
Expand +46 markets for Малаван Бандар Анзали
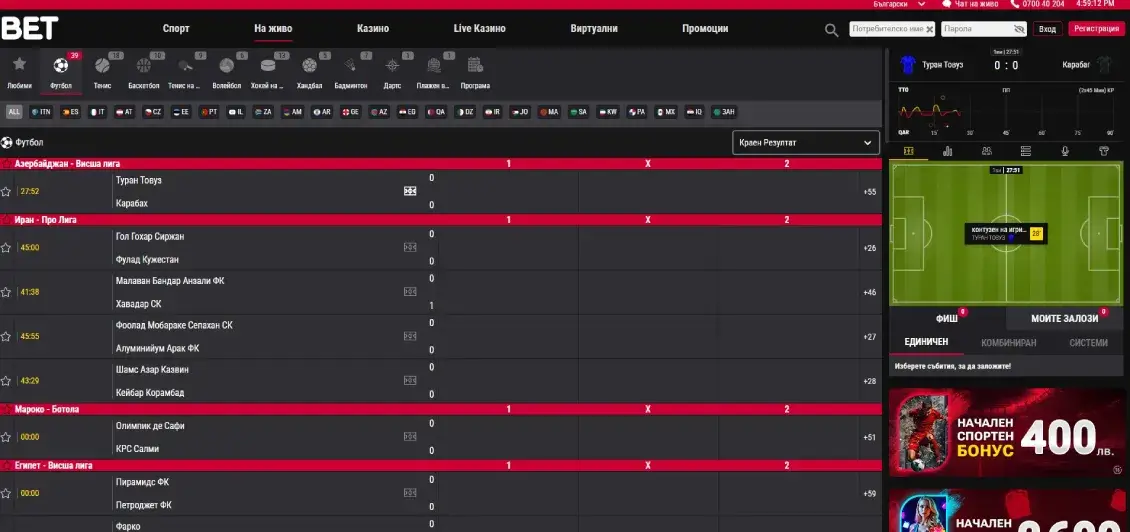869,292
